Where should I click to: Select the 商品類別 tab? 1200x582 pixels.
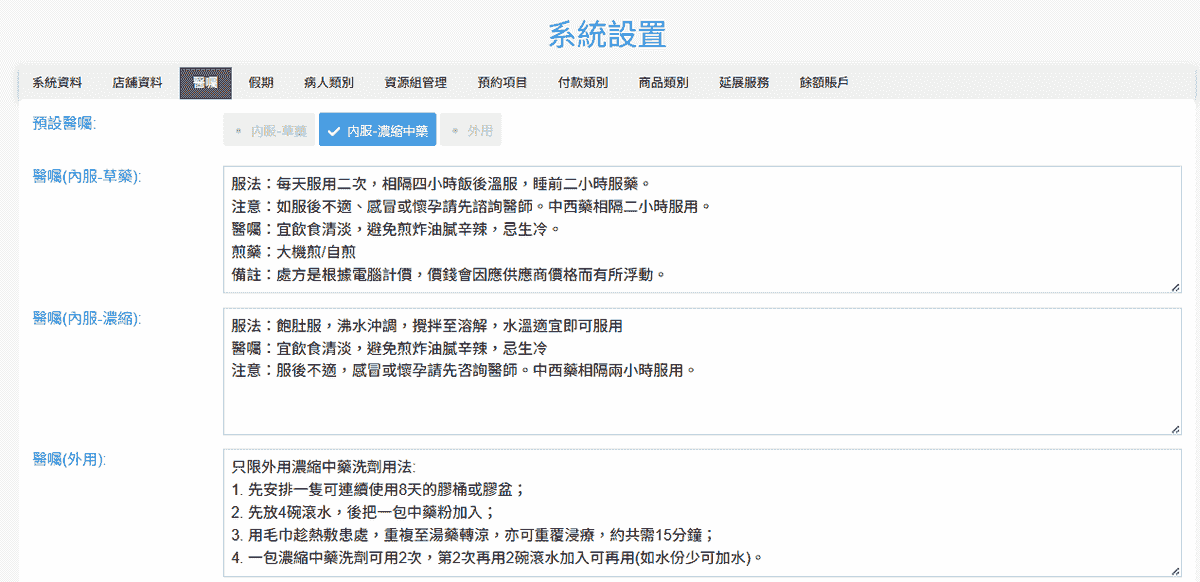click(x=663, y=83)
